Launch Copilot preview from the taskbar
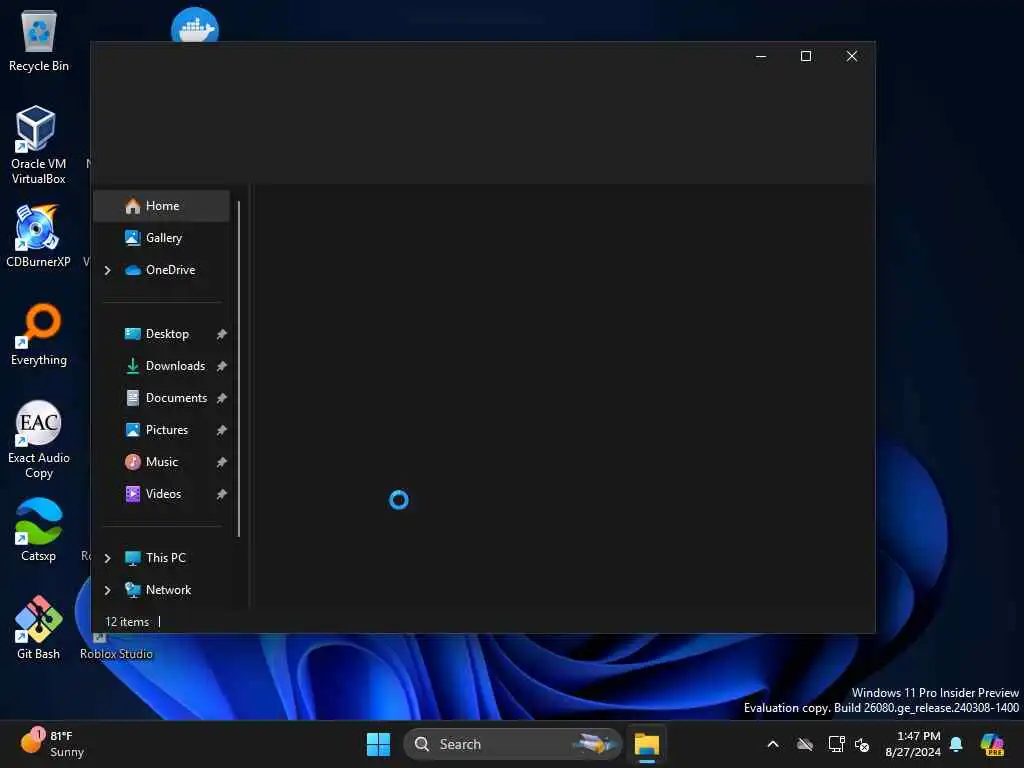 pyautogui.click(x=993, y=744)
